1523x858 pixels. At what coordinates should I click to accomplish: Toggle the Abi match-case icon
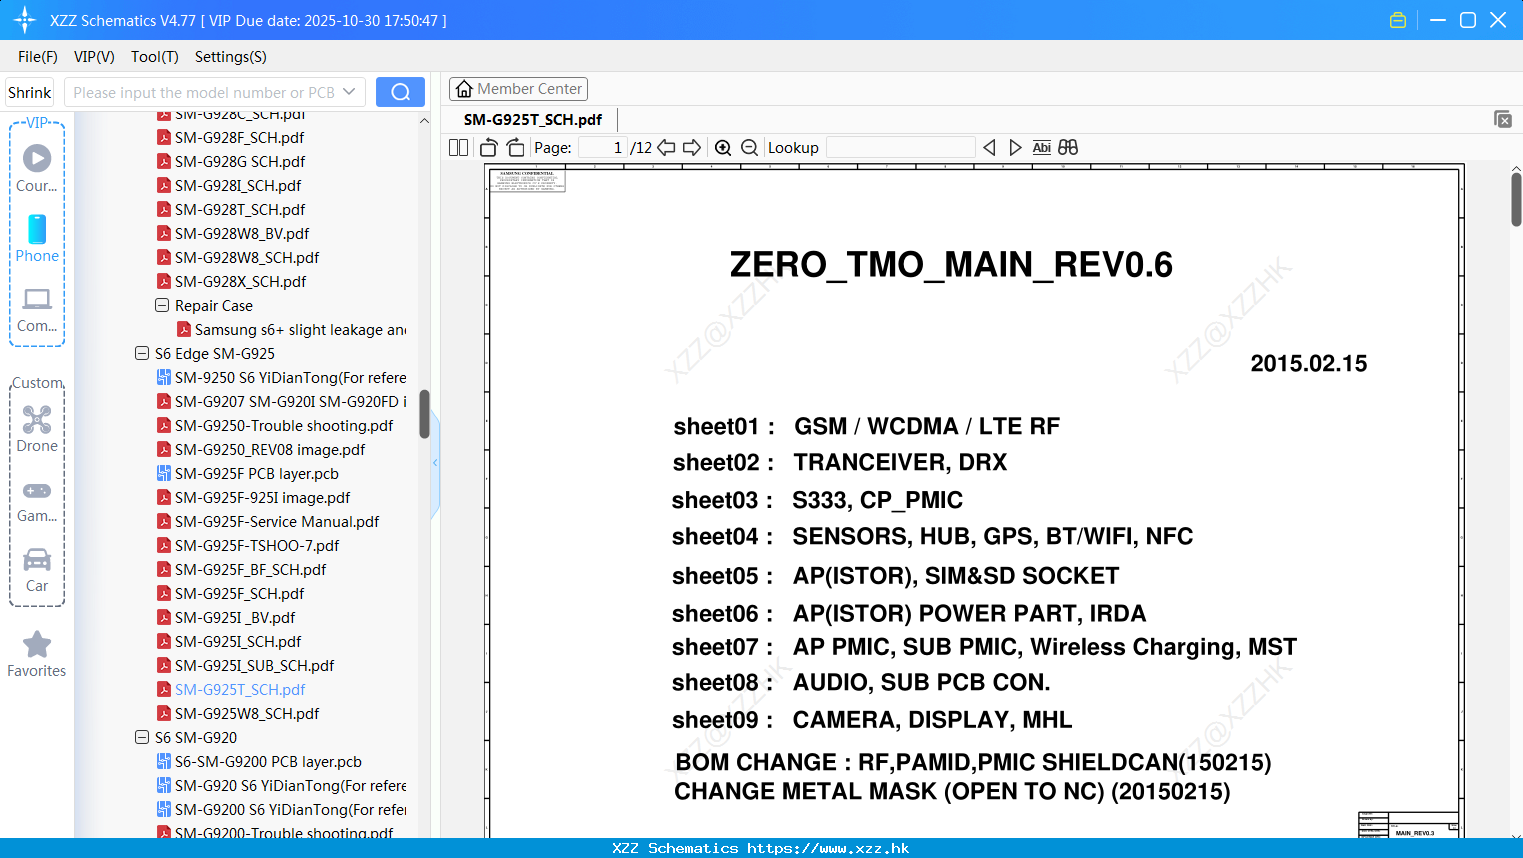(x=1042, y=148)
